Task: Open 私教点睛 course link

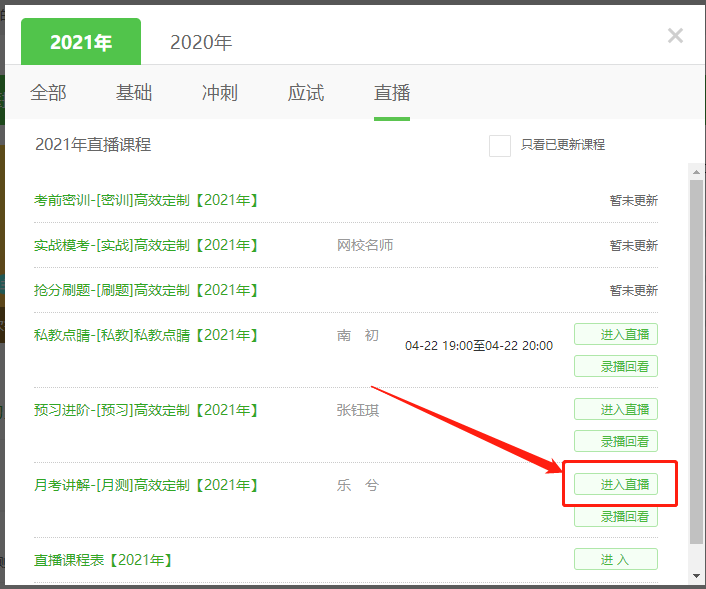Action: pyautogui.click(x=146, y=335)
